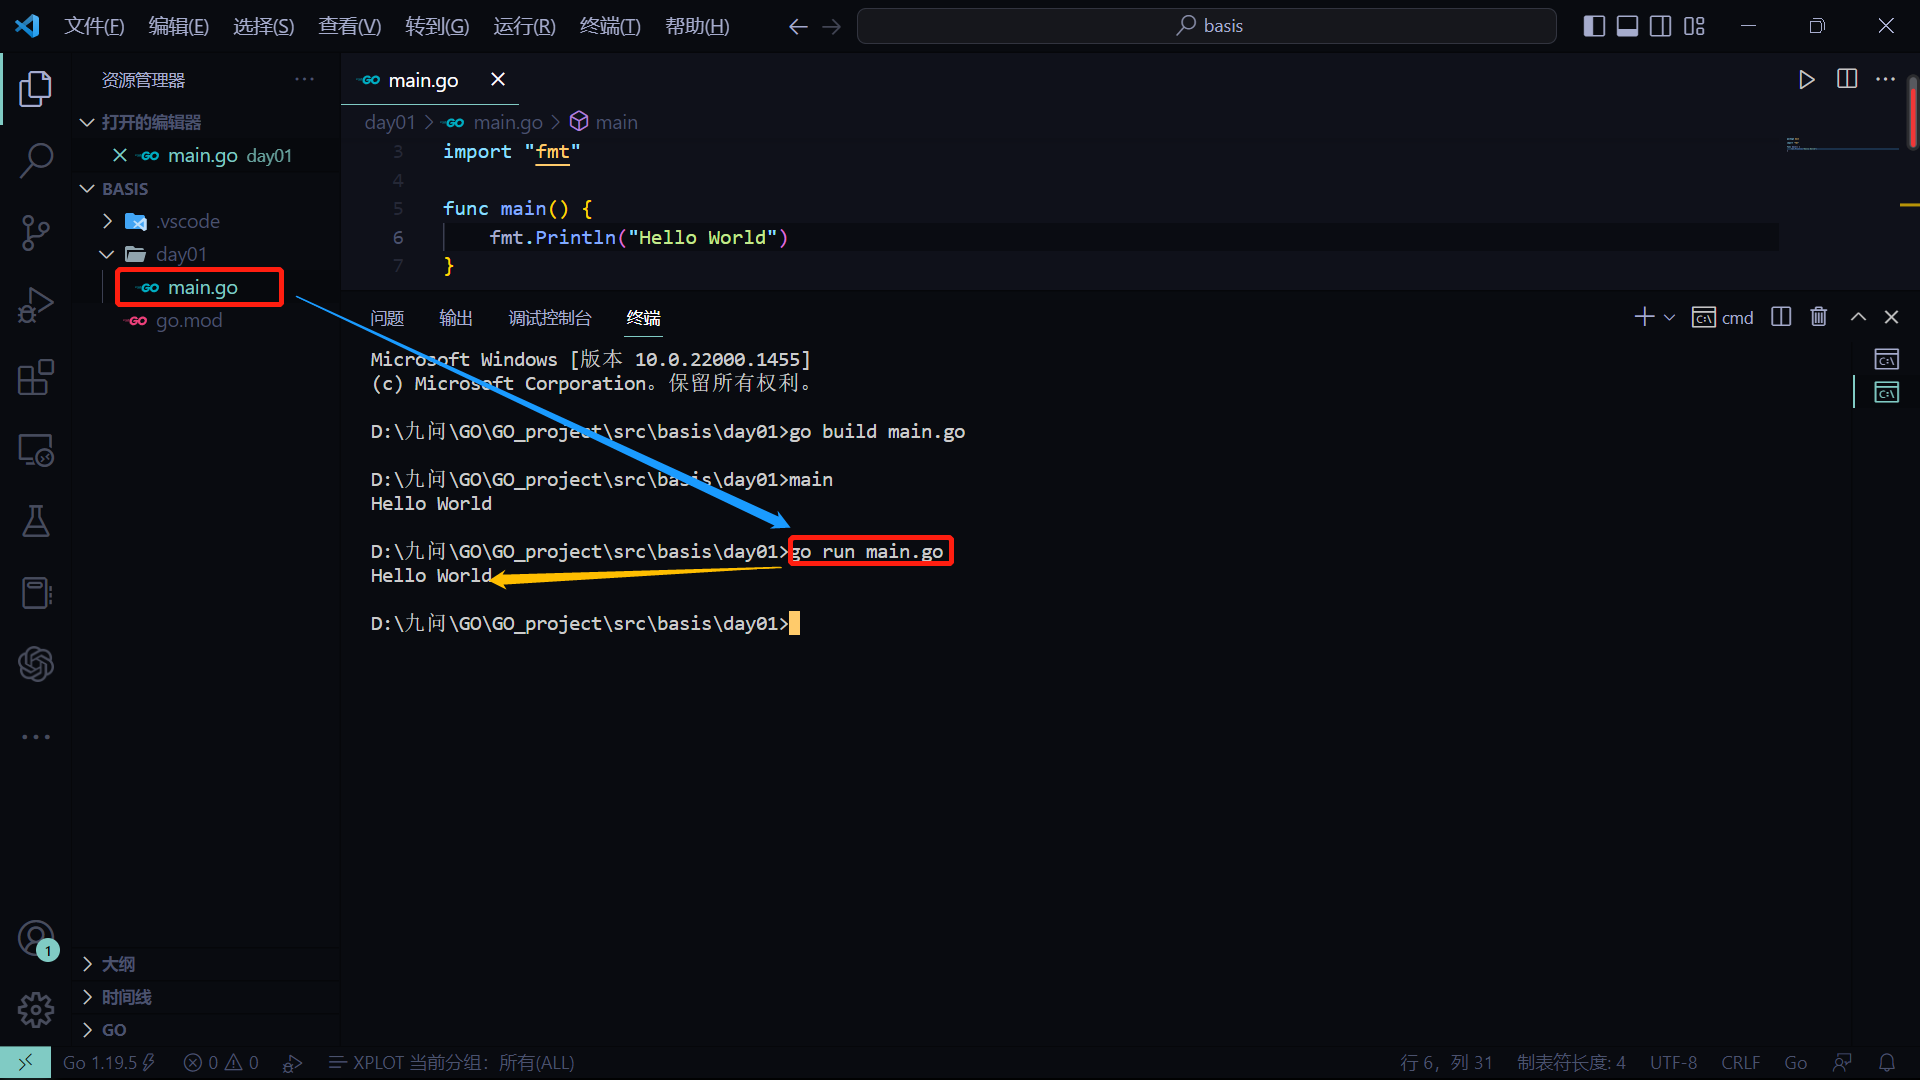Open Manage settings gear
Screen dimensions: 1920x1080
(x=36, y=1010)
